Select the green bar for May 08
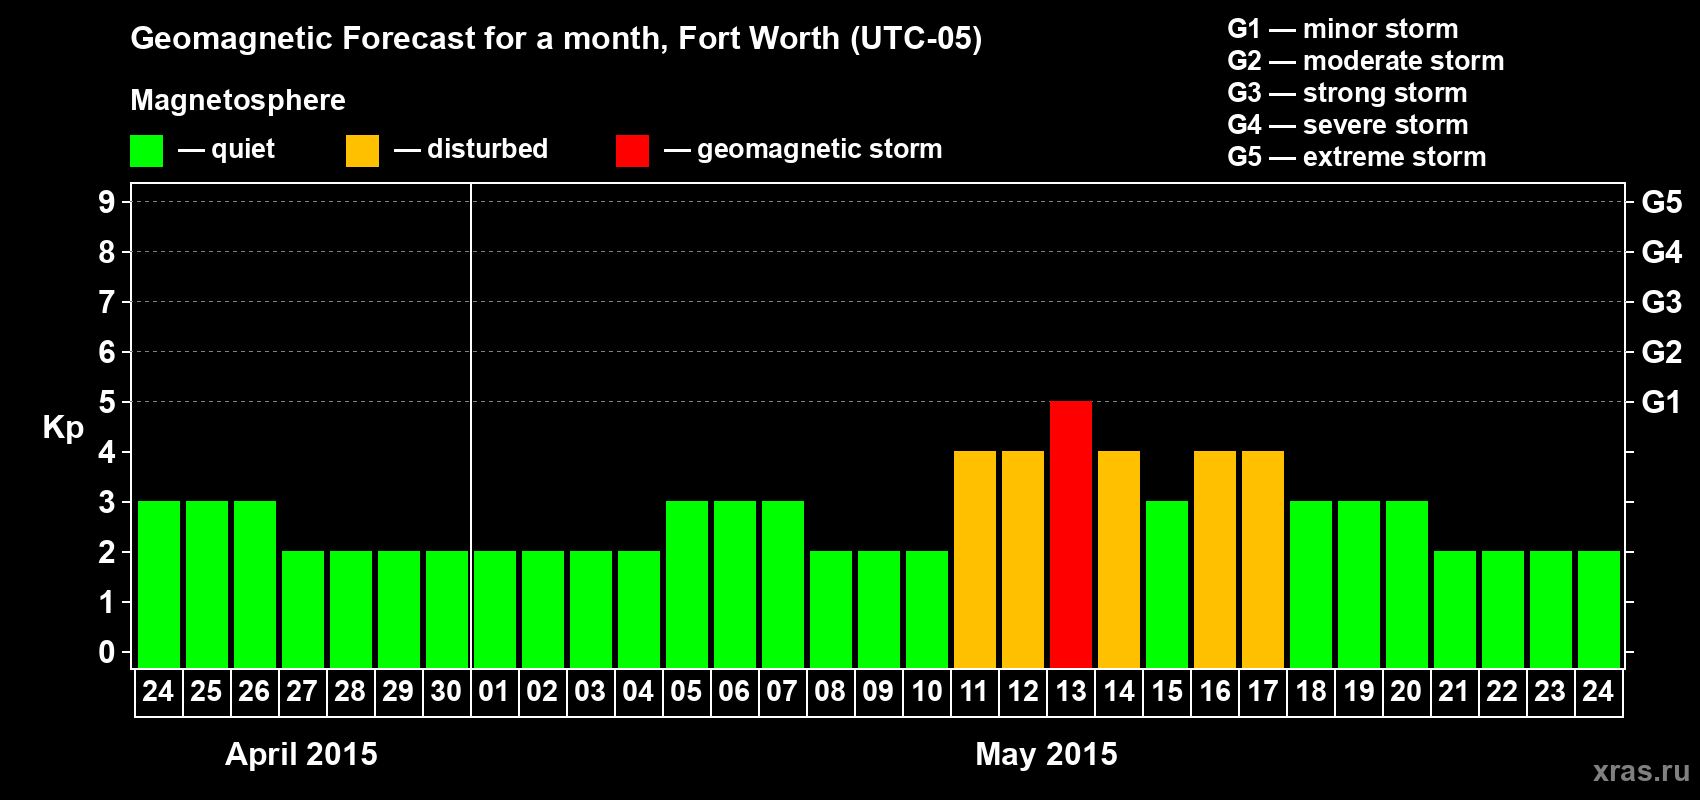 pyautogui.click(x=831, y=609)
